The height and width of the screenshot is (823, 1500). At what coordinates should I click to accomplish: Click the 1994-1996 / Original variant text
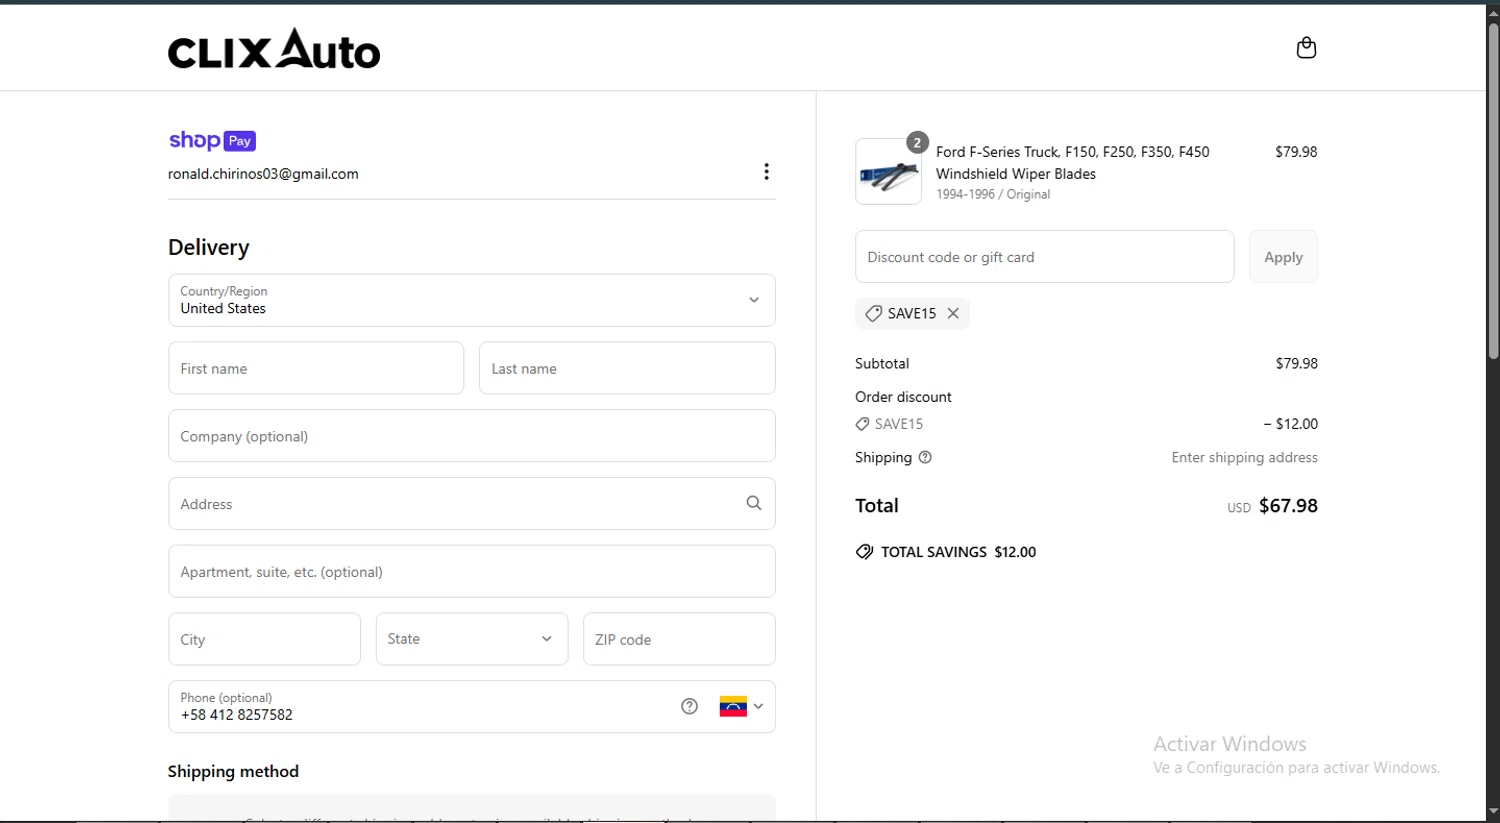[x=993, y=195]
